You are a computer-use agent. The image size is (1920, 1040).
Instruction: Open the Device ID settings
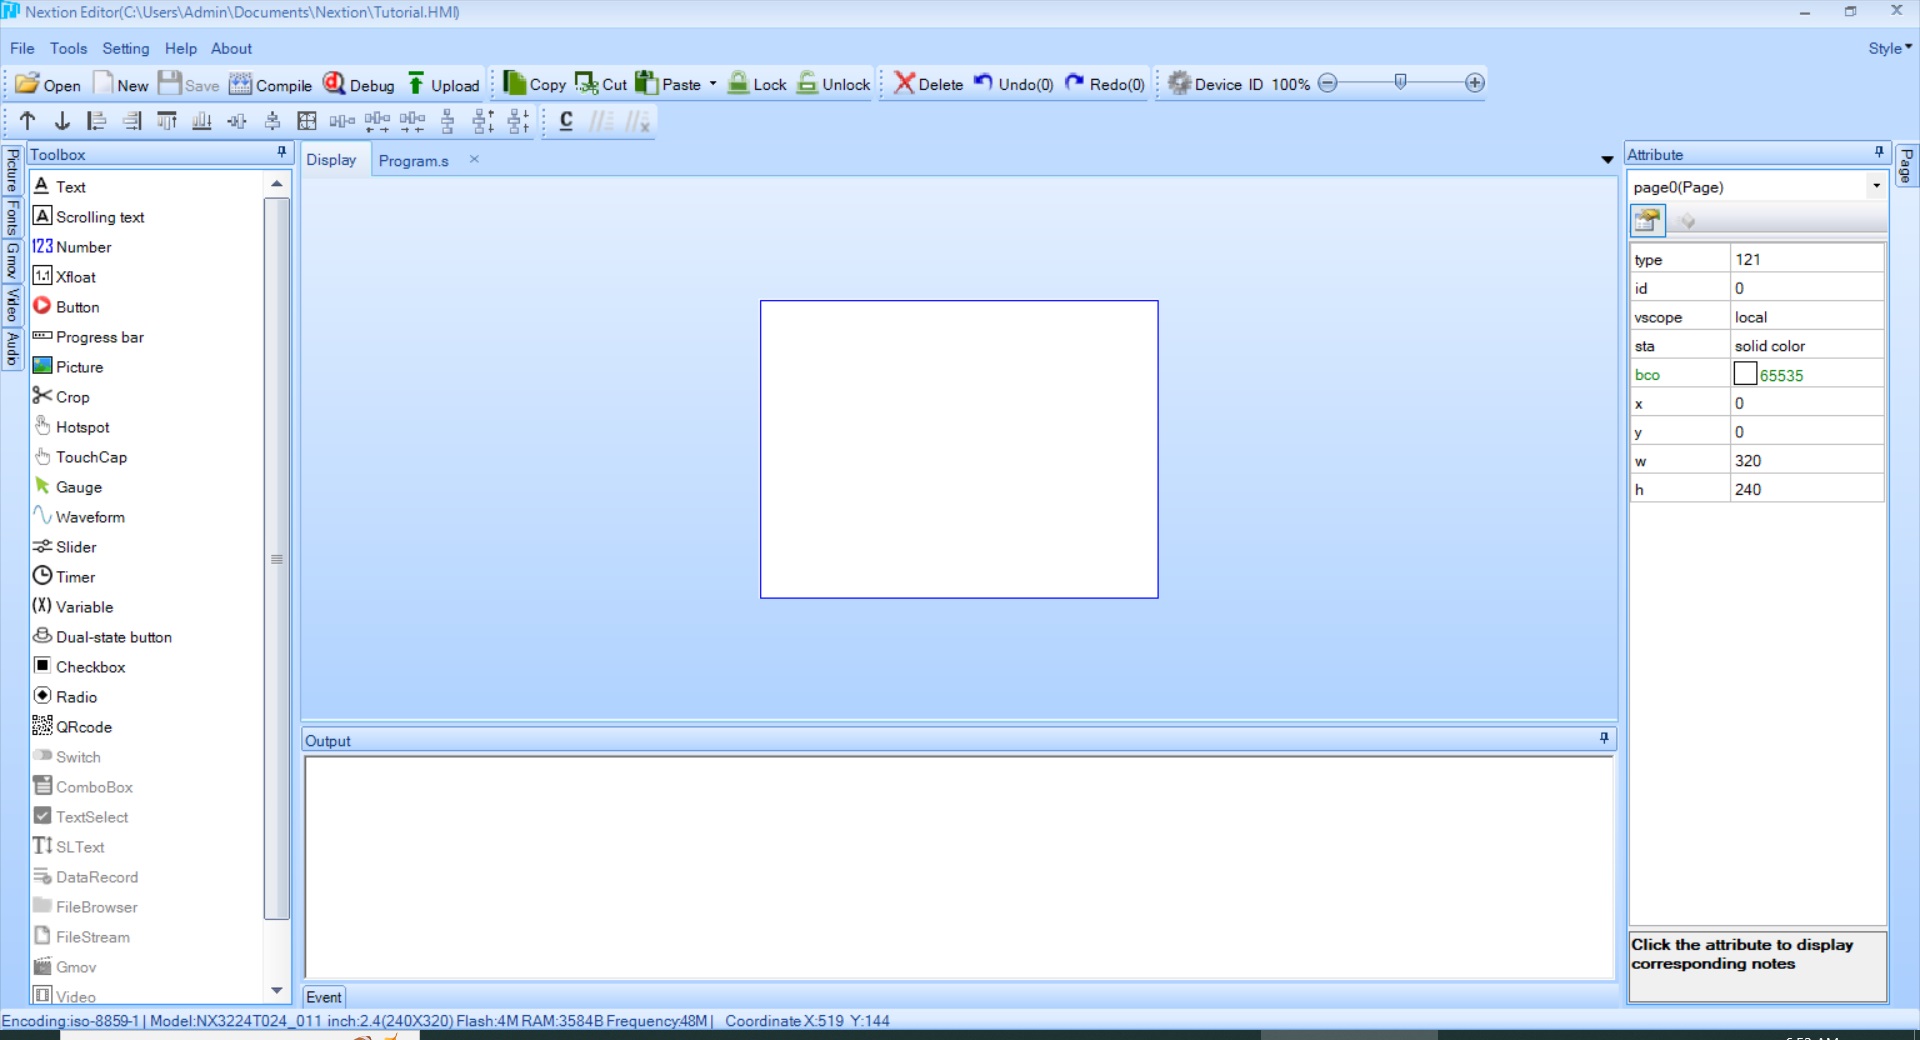pyautogui.click(x=1215, y=84)
